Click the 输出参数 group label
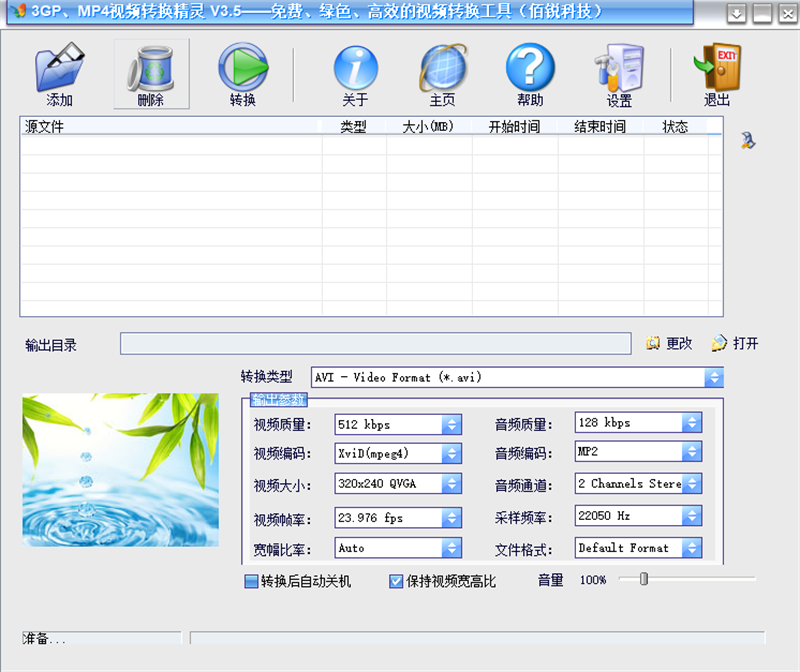Screen dimensions: 800x672 tap(279, 400)
